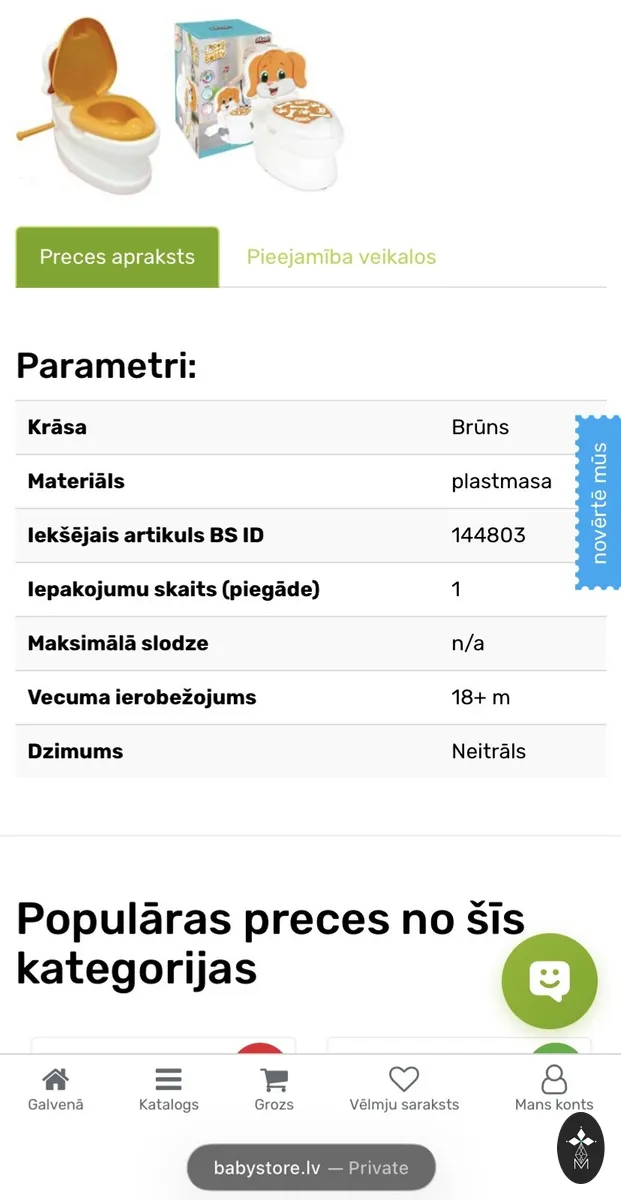Image resolution: width=621 pixels, height=1200 pixels.
Task: Tap the dark floating badge icon at bottom right
Action: click(581, 1147)
